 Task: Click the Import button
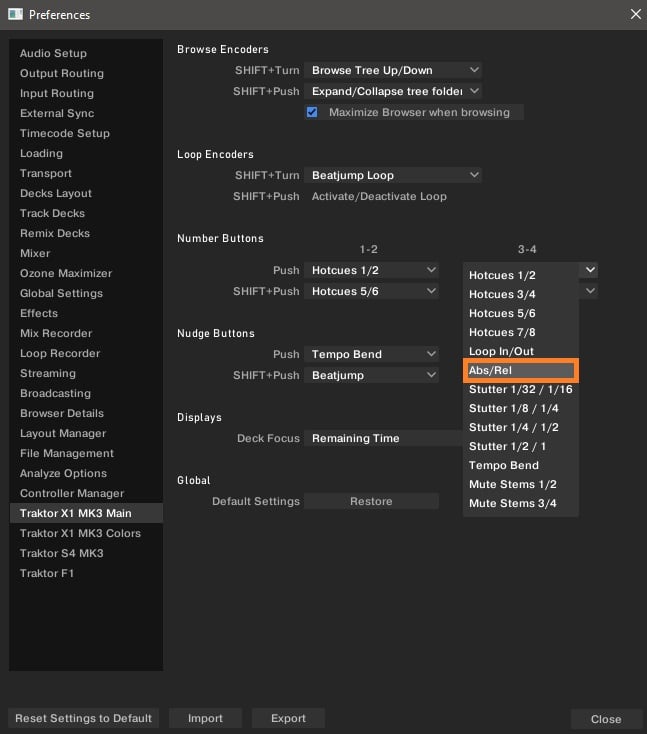(x=205, y=719)
